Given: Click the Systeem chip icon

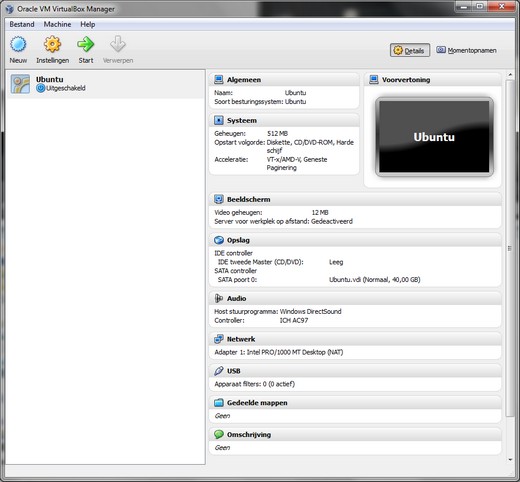Looking at the screenshot, I should pyautogui.click(x=219, y=120).
